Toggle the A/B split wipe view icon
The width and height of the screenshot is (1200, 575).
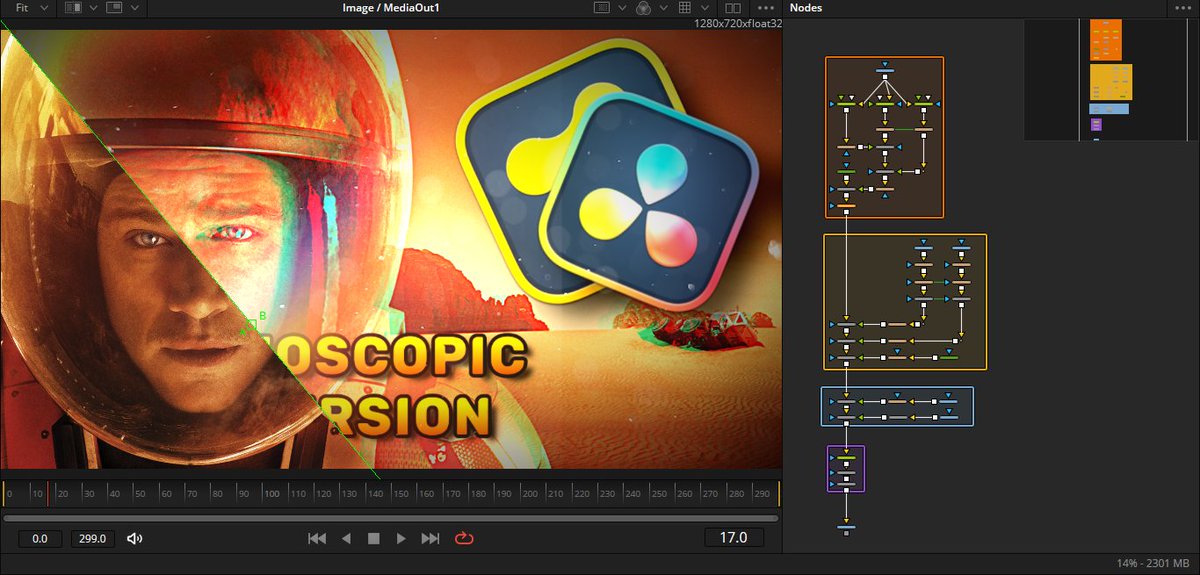73,8
